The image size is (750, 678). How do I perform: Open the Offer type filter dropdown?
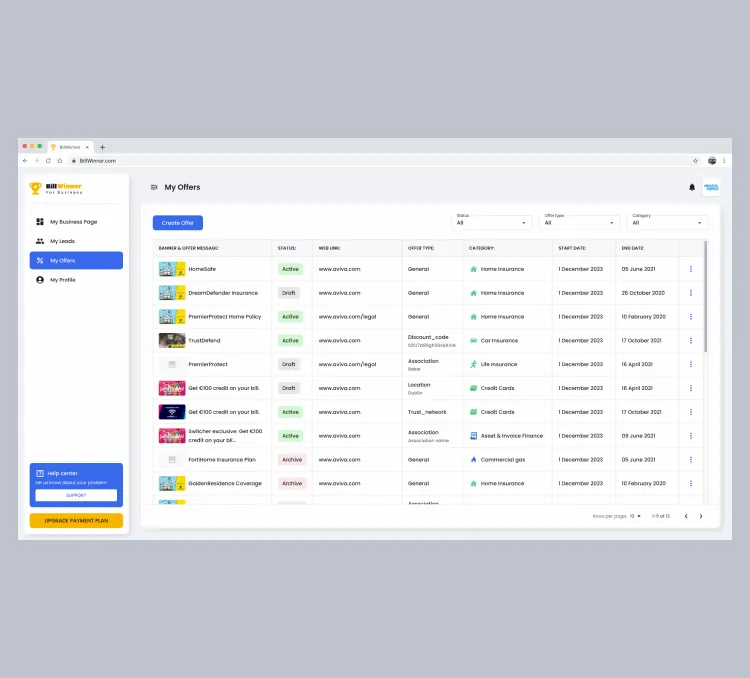coord(579,222)
